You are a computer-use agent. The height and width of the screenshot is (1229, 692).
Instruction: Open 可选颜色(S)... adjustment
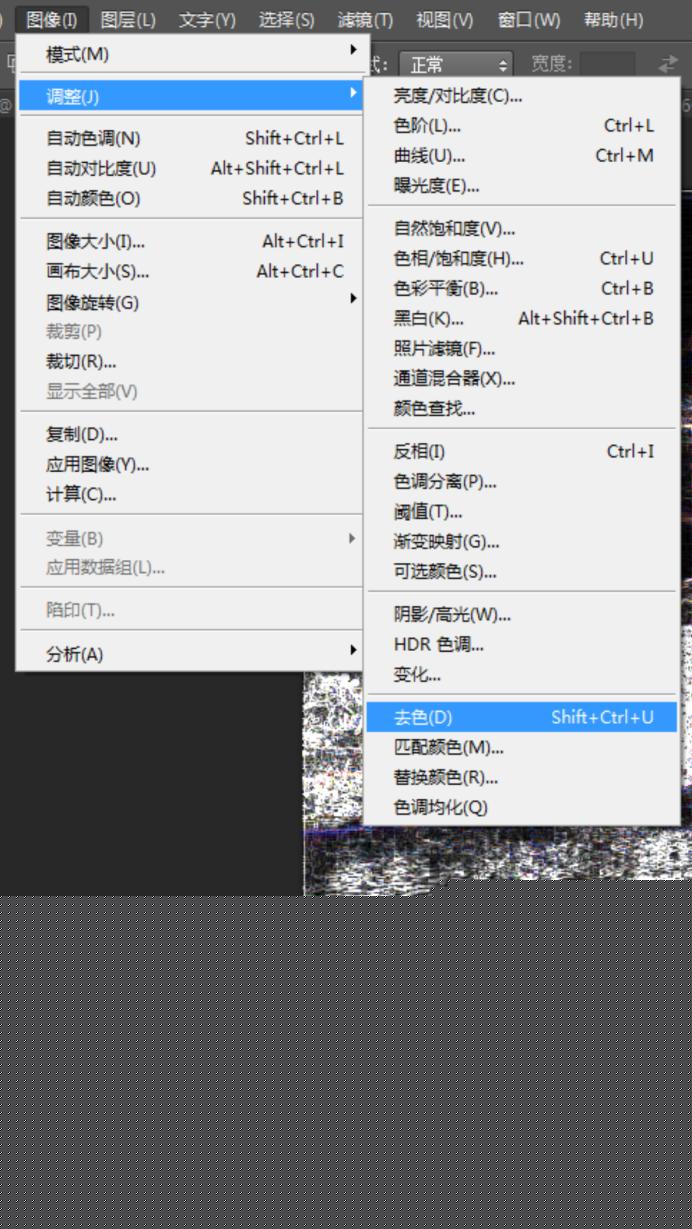click(x=522, y=571)
